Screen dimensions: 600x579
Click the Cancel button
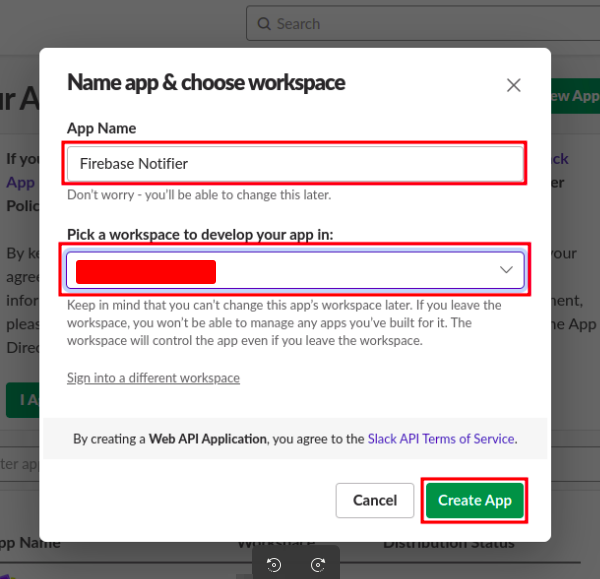tap(375, 500)
